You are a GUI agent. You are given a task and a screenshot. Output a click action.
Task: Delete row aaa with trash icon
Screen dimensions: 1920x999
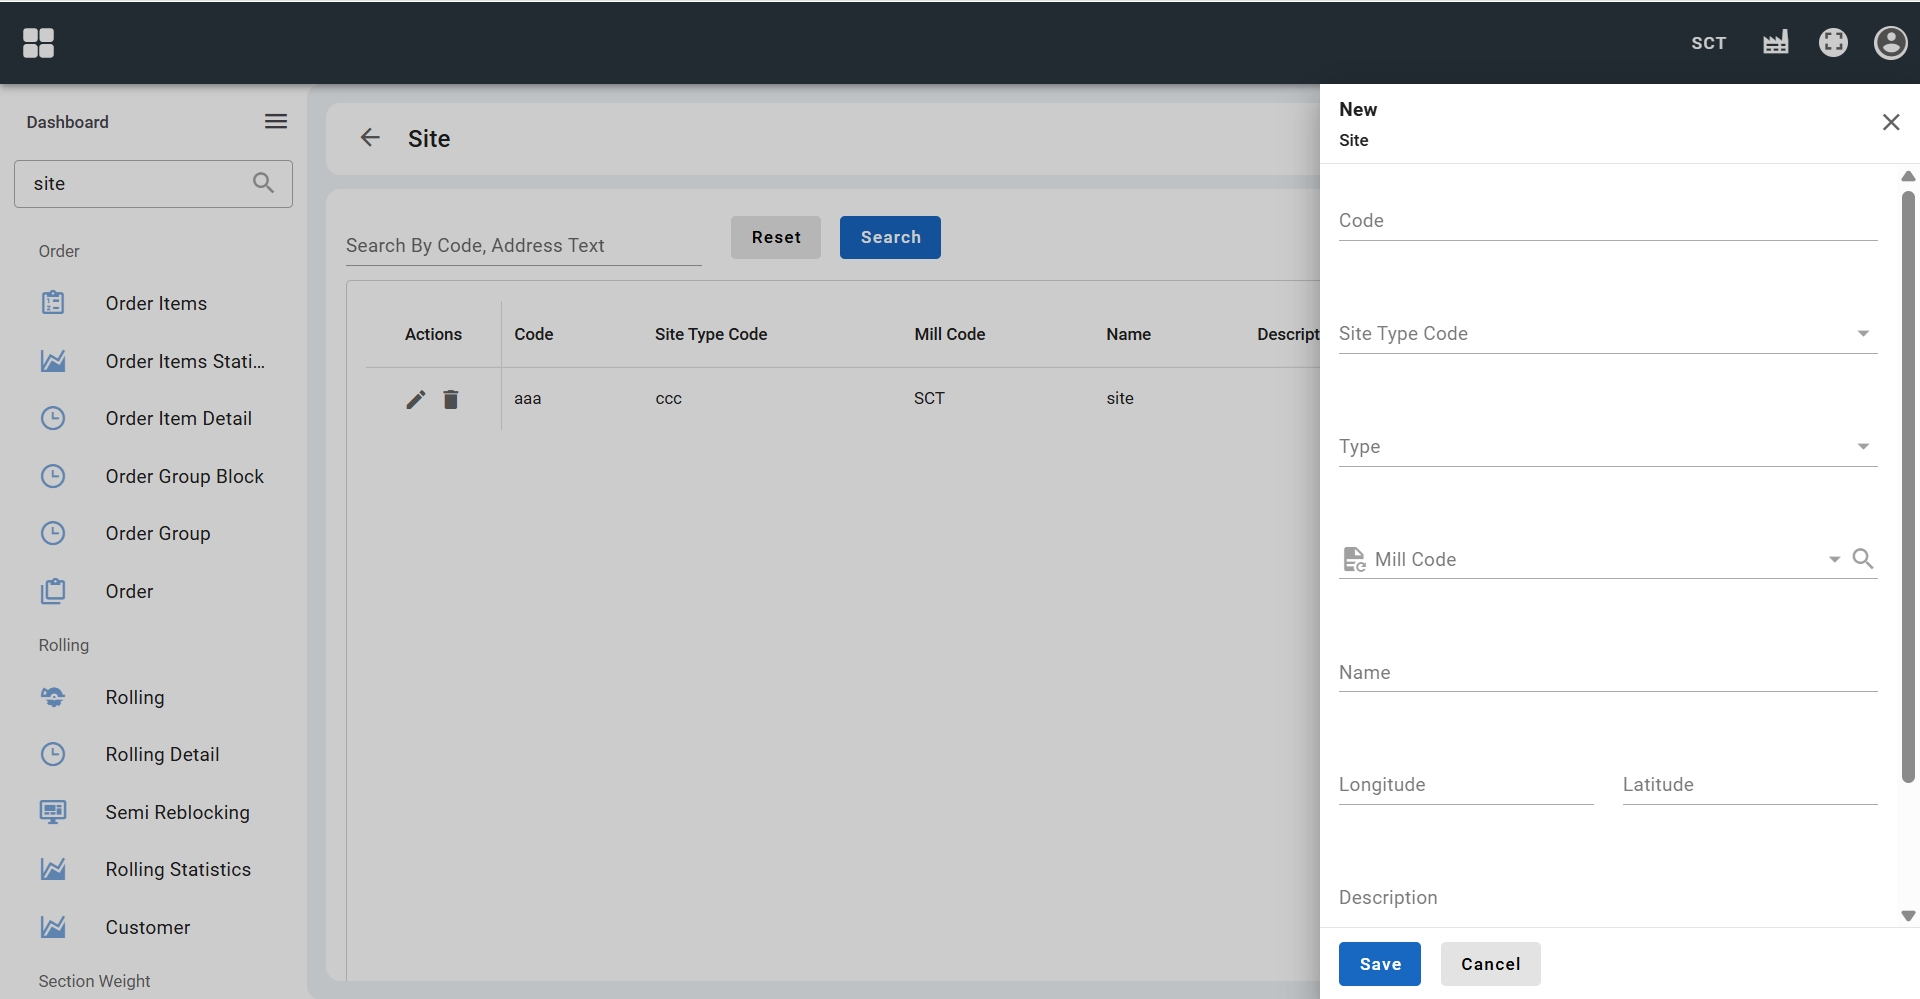[451, 399]
